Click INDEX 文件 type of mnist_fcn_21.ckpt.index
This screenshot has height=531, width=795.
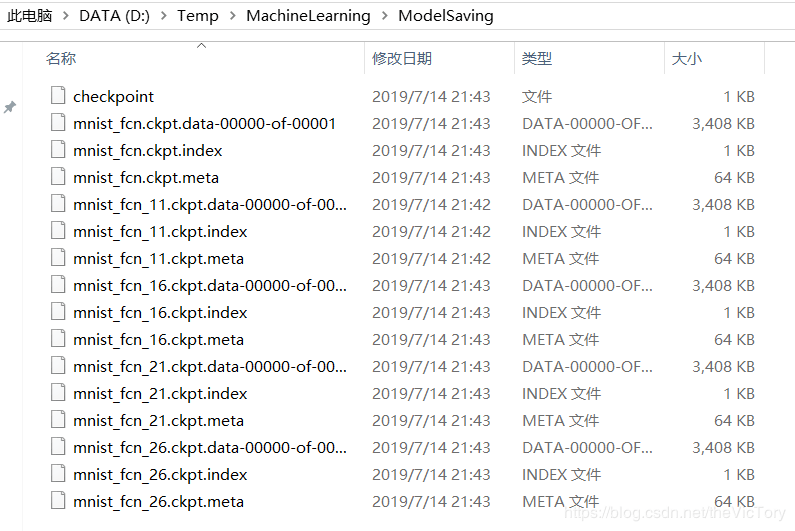pos(562,394)
